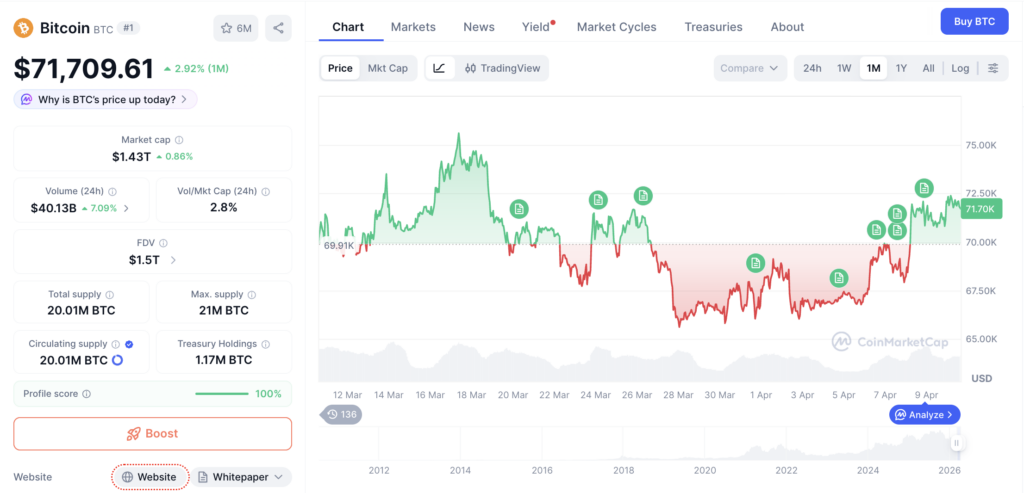Open the About tab
Screen dimensions: 1024x493
787,27
